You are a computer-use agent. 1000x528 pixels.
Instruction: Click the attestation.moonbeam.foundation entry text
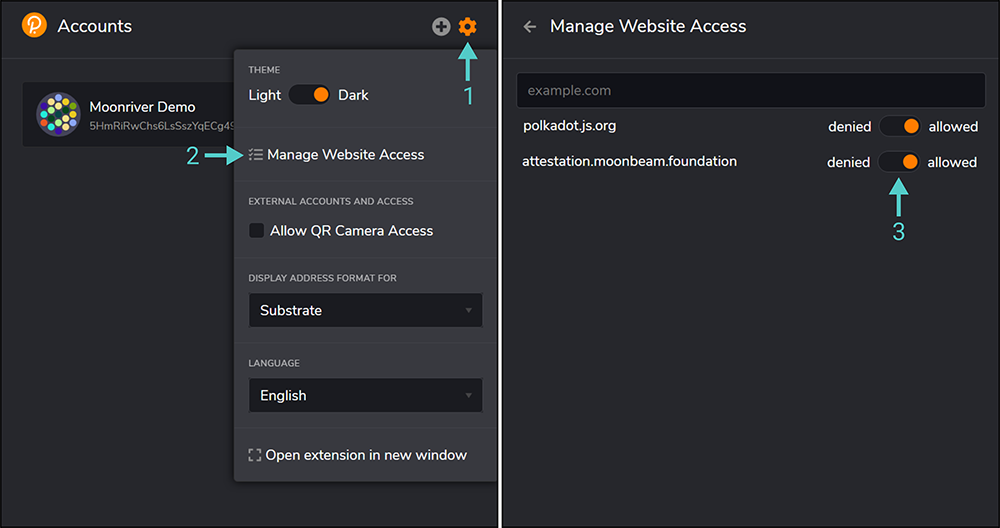coord(629,161)
